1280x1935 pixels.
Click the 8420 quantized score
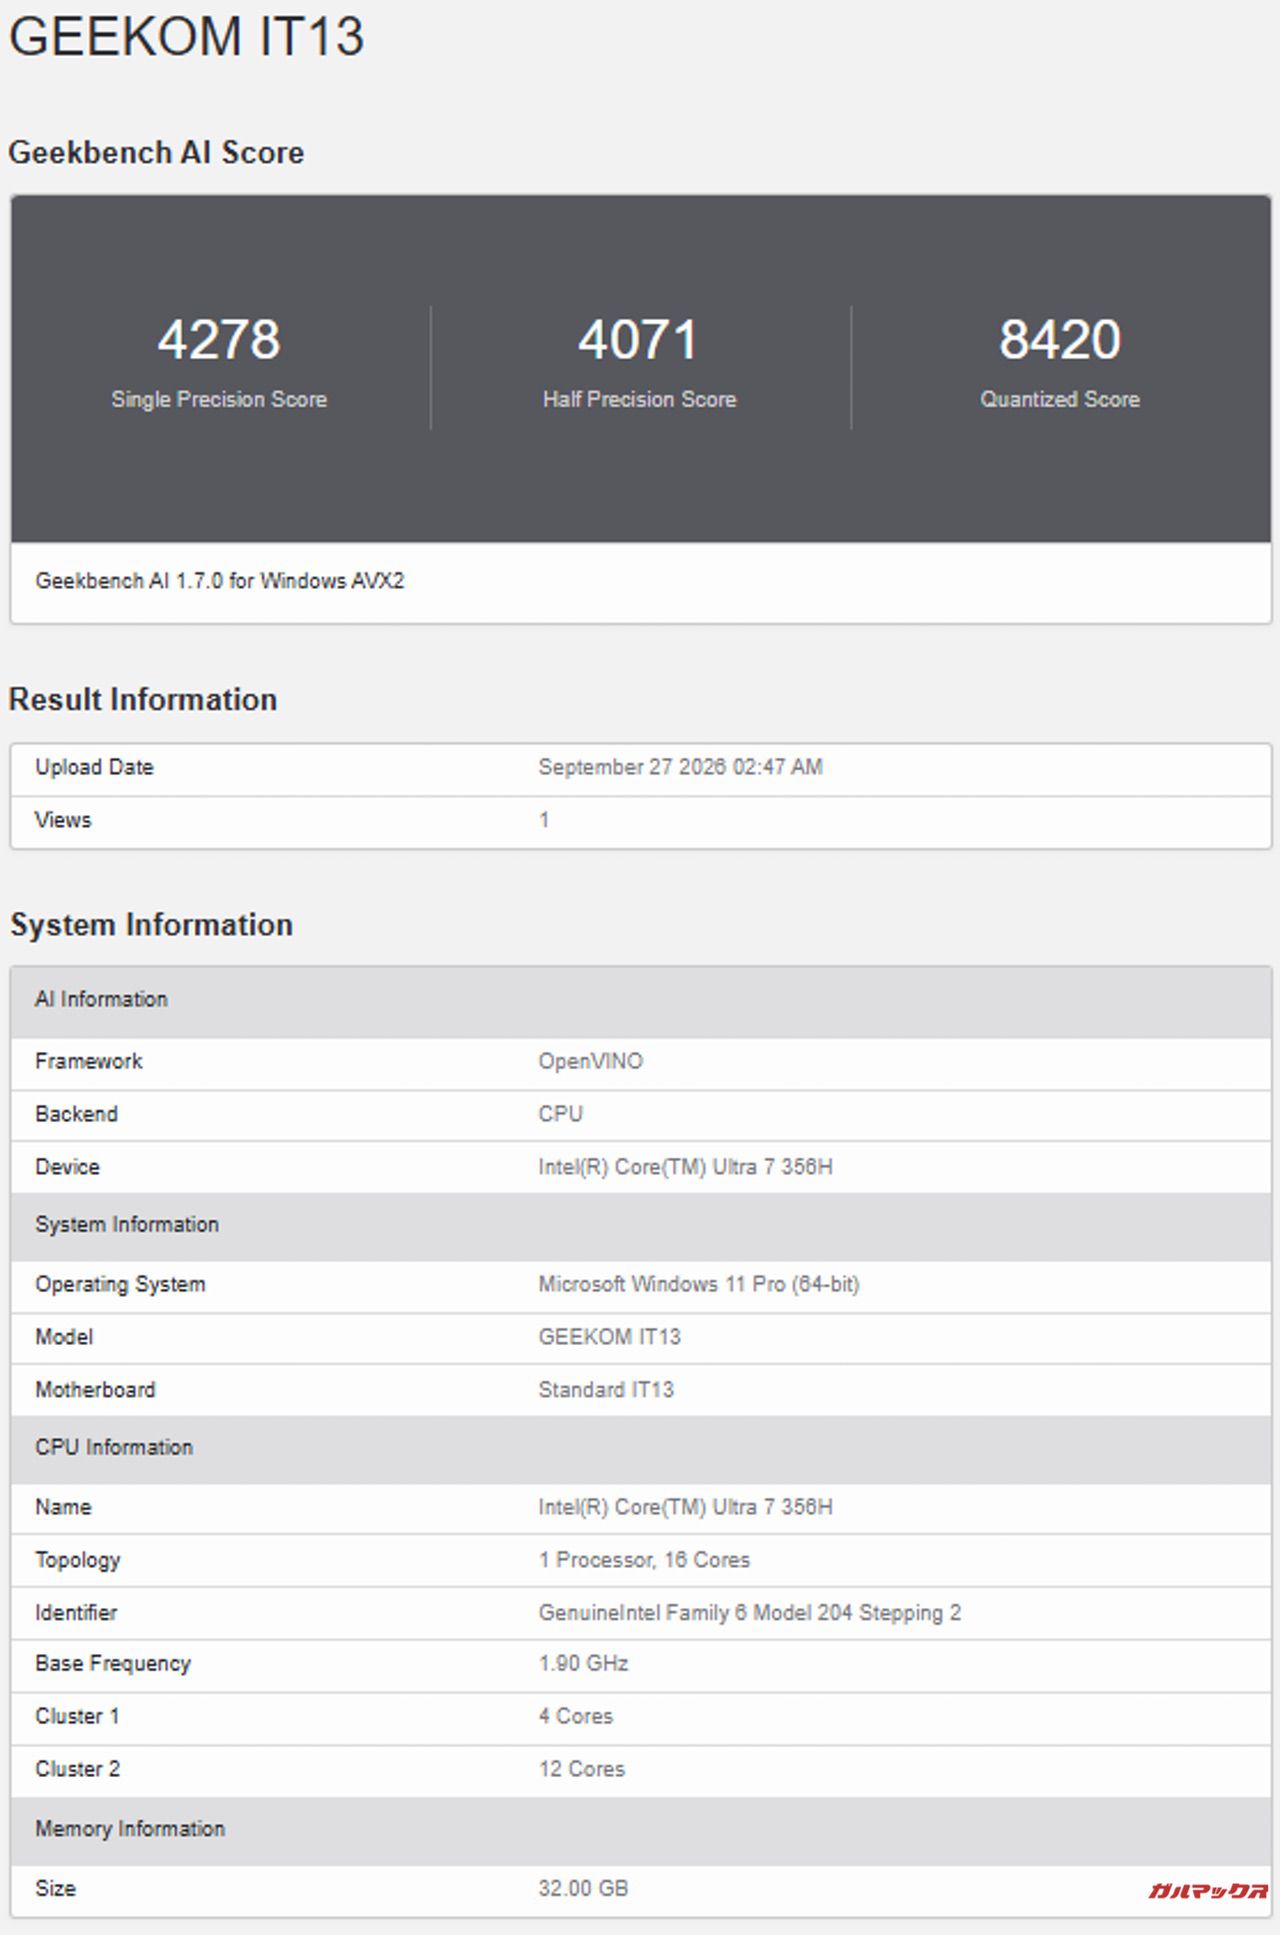(1060, 339)
